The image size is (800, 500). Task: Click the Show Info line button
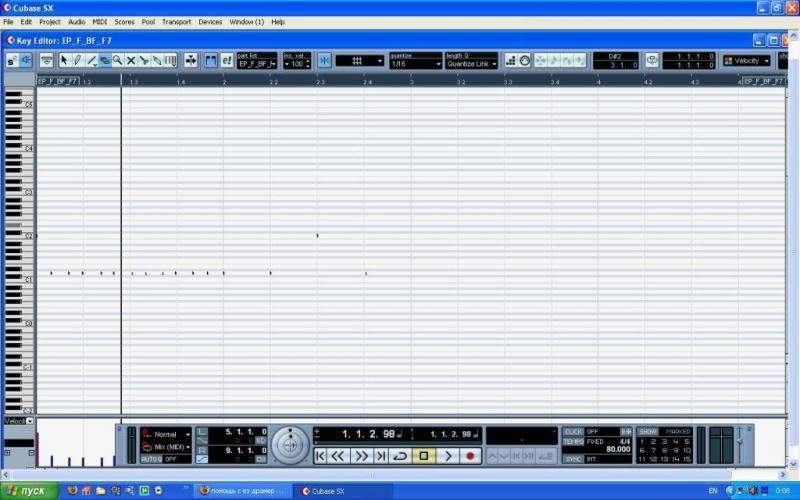click(x=46, y=61)
